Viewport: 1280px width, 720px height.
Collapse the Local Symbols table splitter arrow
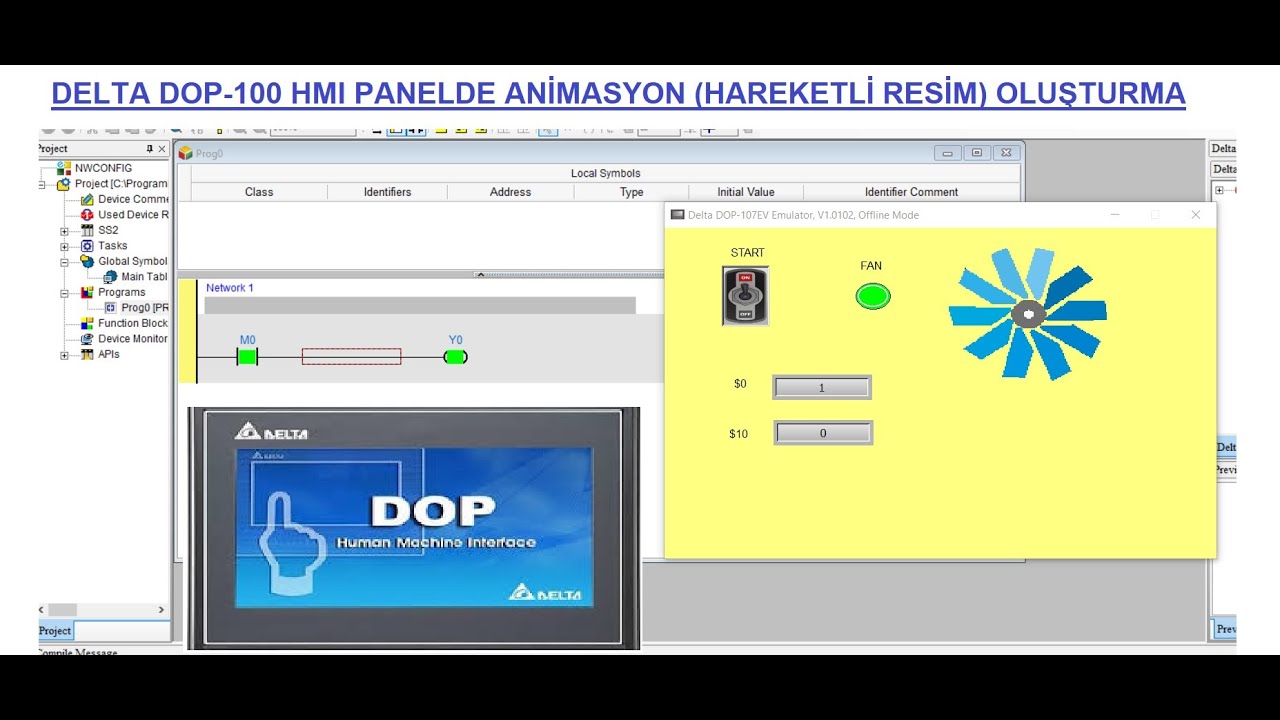coord(480,274)
